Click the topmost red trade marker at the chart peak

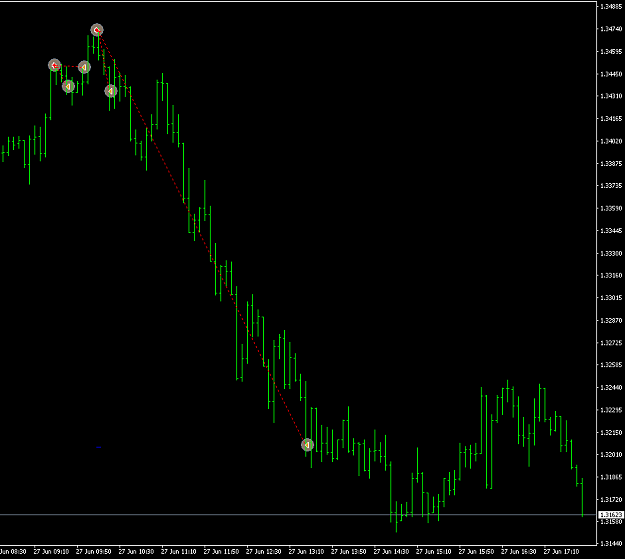pos(97,30)
